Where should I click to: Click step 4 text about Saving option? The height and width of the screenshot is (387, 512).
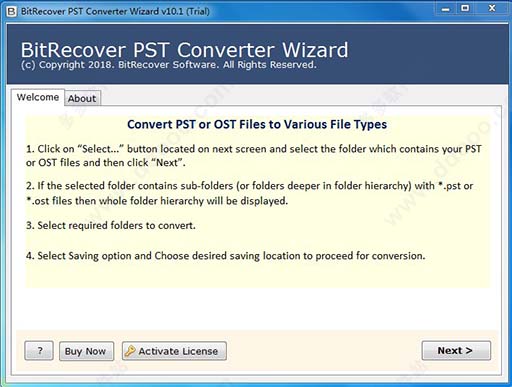coord(226,256)
